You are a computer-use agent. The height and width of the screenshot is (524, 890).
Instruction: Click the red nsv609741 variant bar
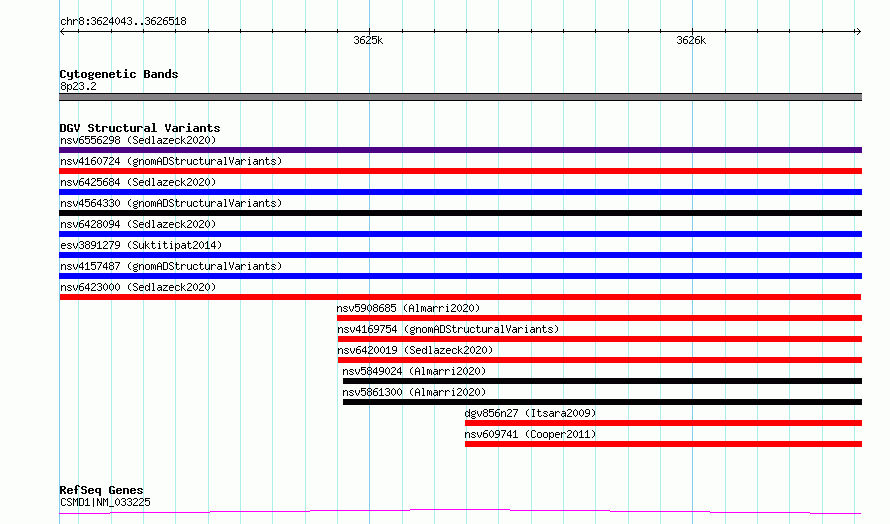[x=663, y=444]
